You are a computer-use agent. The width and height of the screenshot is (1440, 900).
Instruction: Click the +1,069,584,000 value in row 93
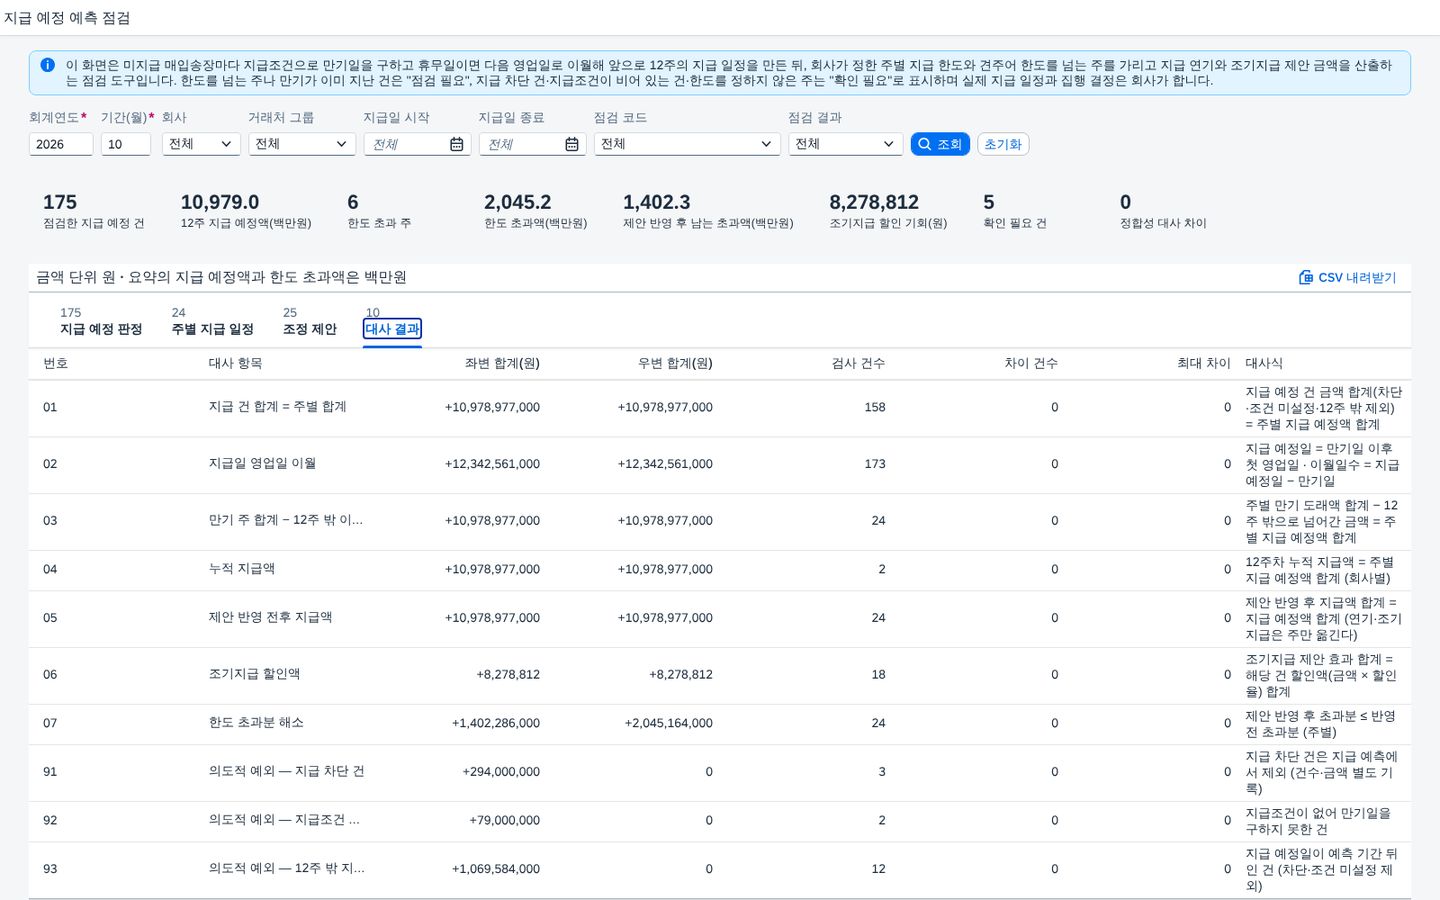pyautogui.click(x=496, y=869)
